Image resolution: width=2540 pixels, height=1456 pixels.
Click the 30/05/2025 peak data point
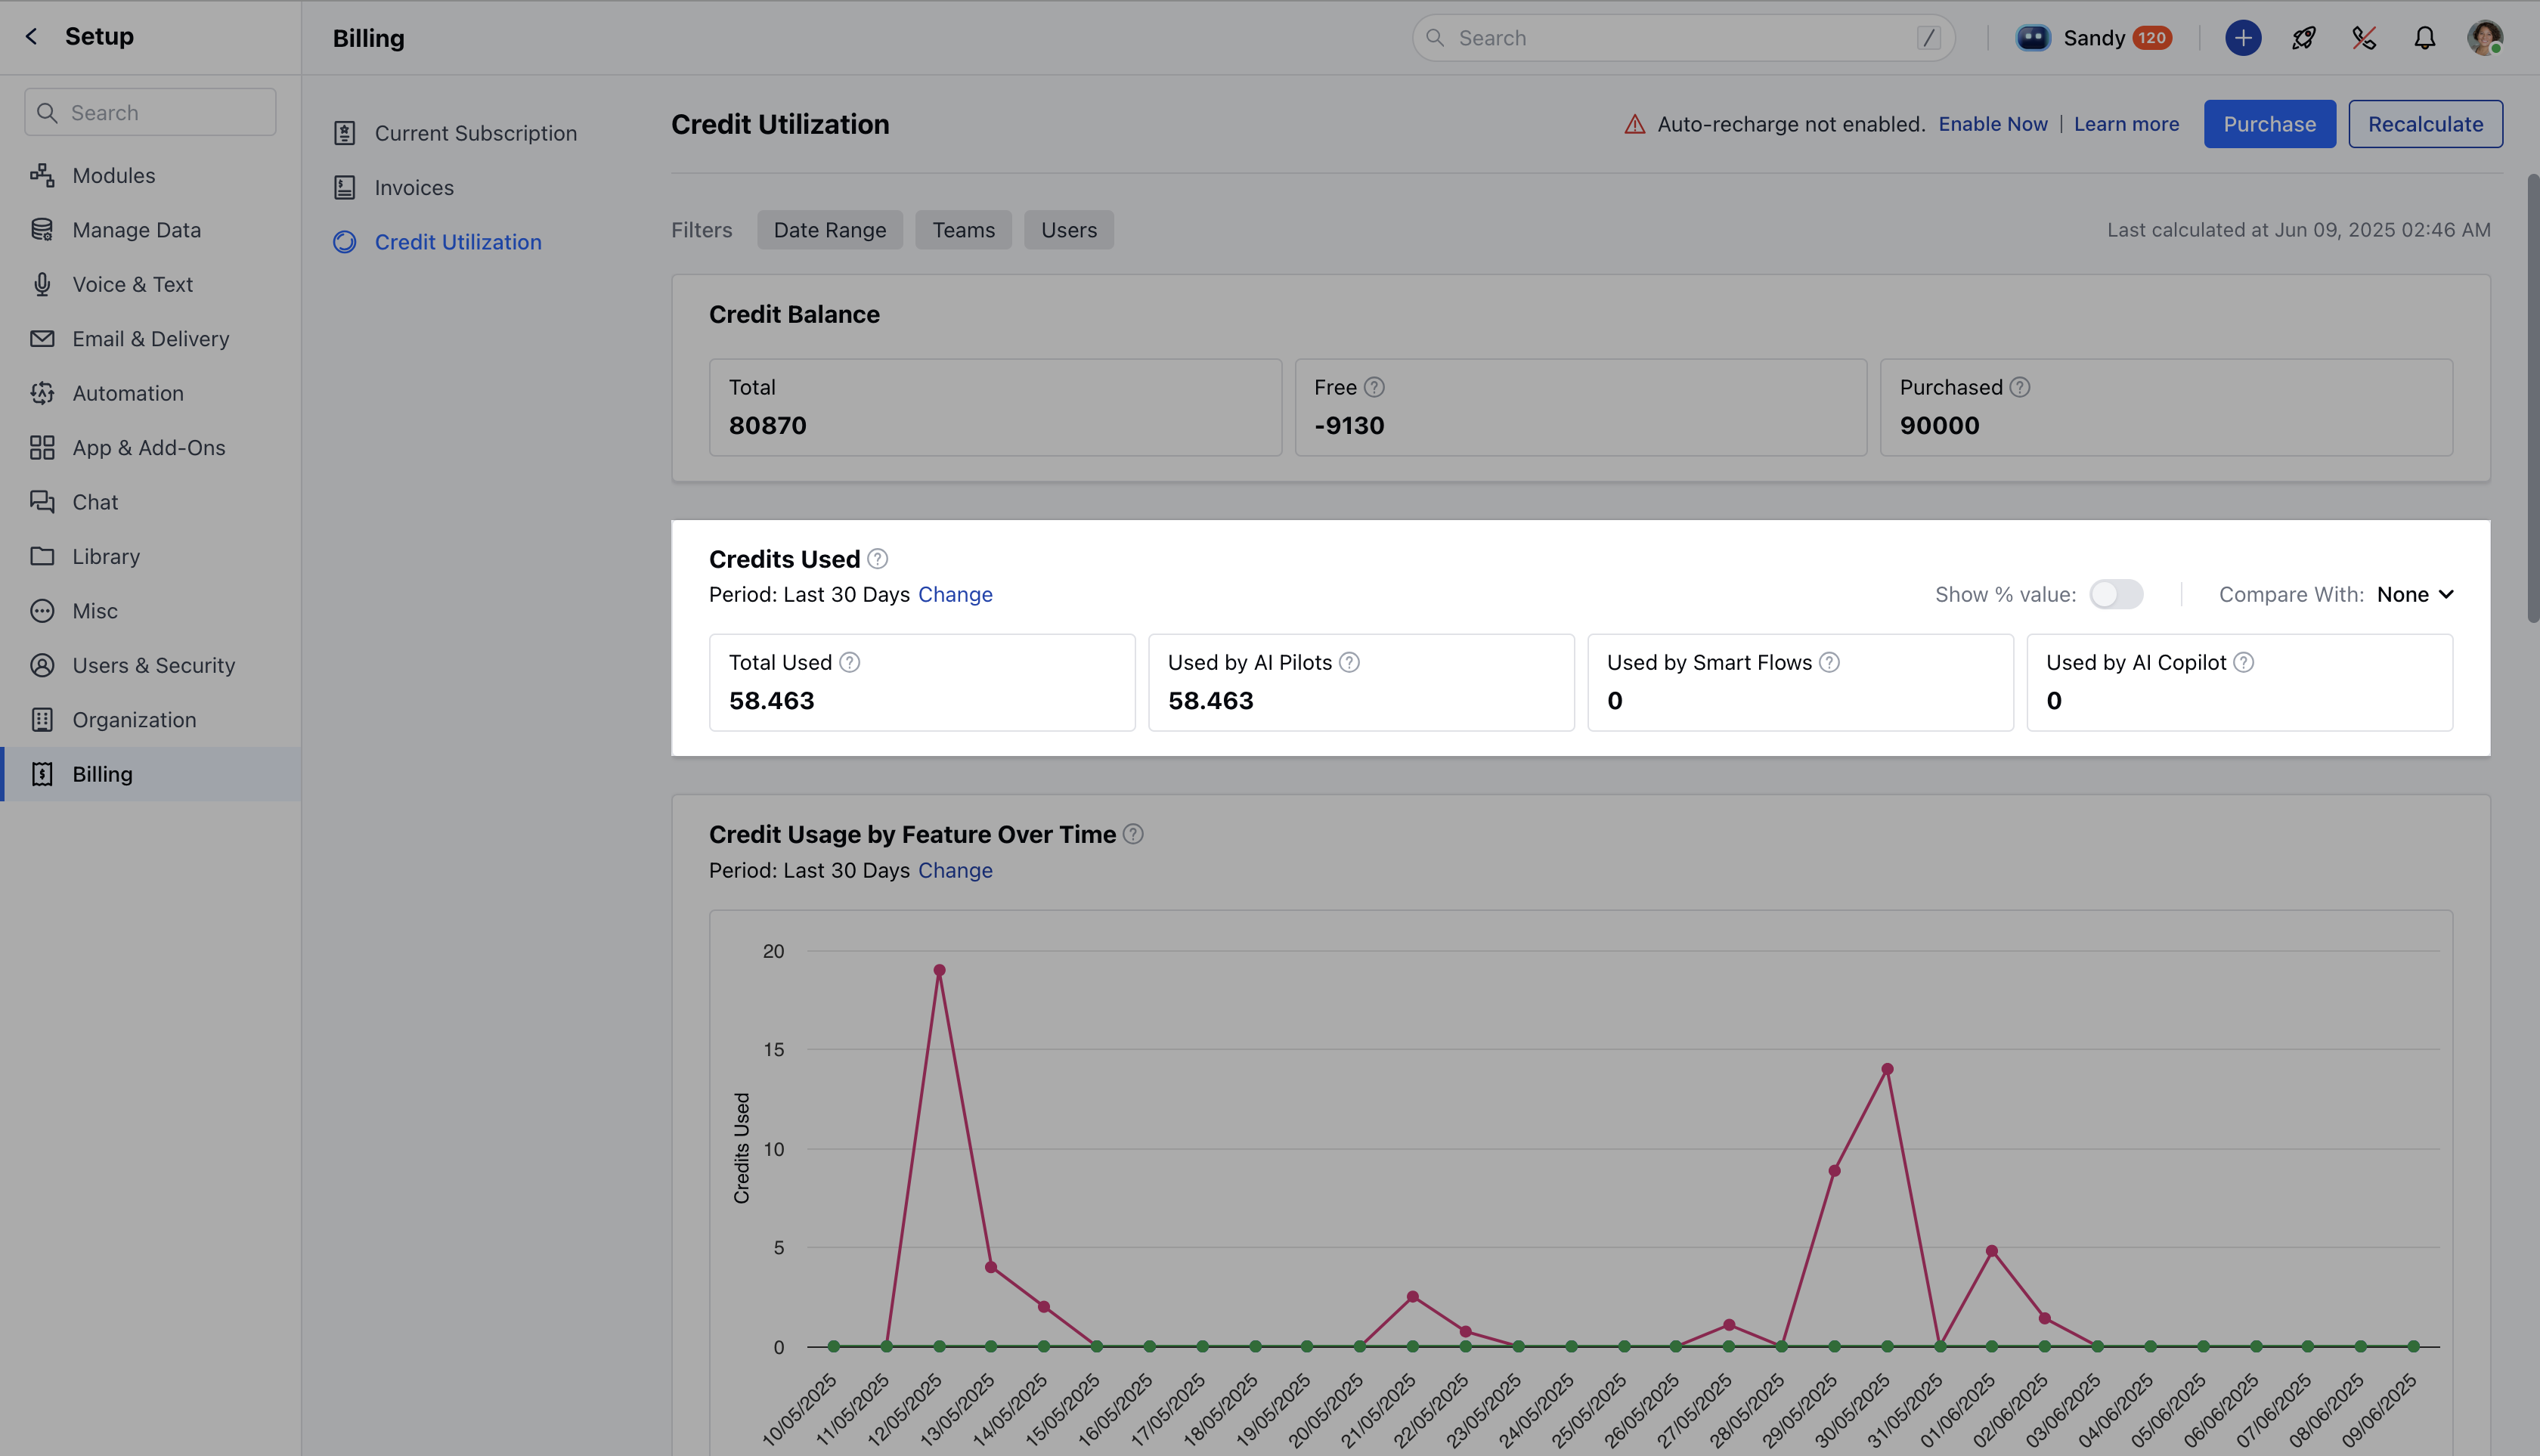(x=1887, y=1069)
